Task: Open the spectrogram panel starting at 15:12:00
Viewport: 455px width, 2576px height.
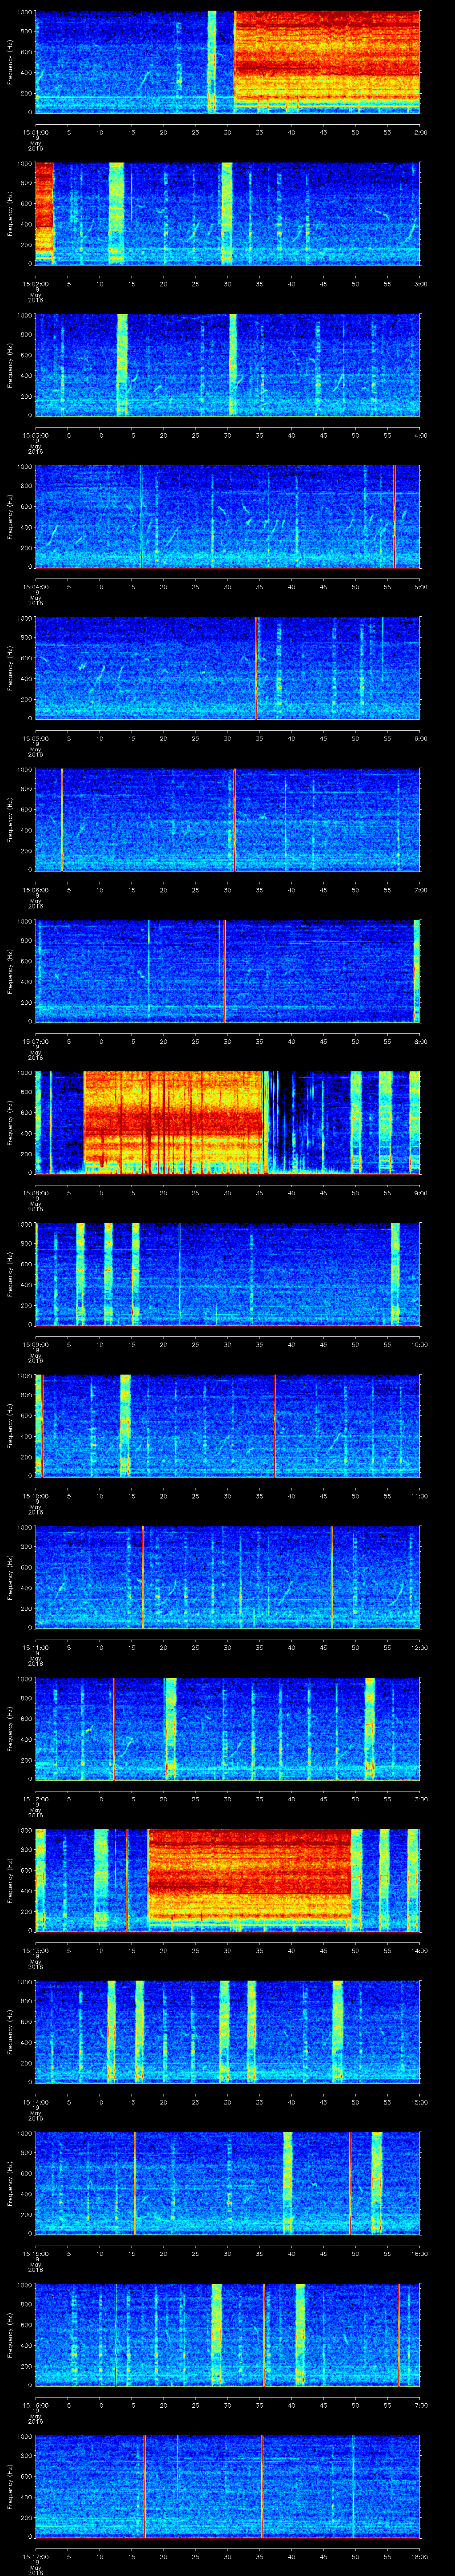Action: (227, 1728)
